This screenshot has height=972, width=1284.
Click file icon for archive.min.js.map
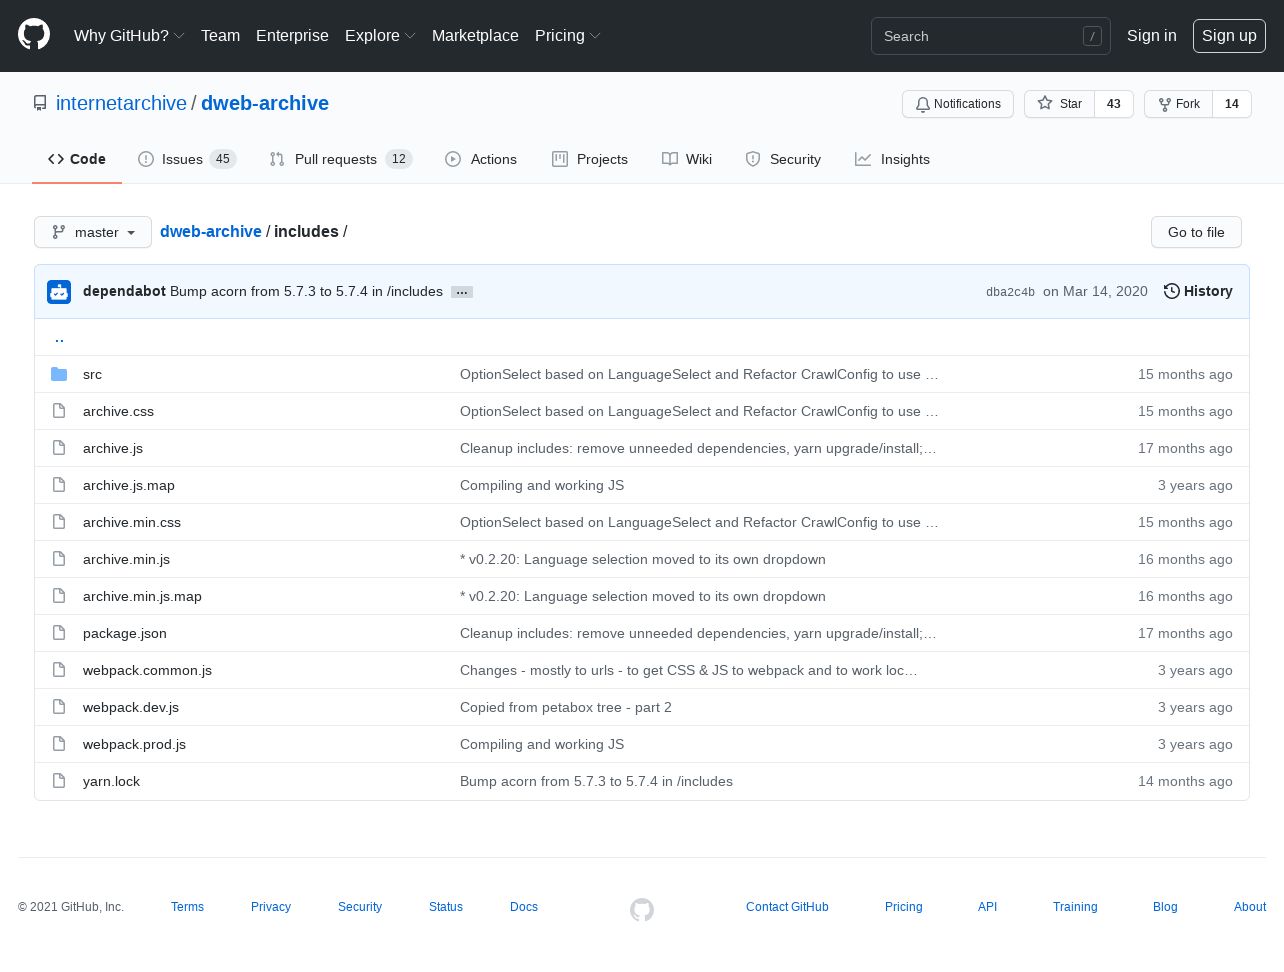point(59,596)
